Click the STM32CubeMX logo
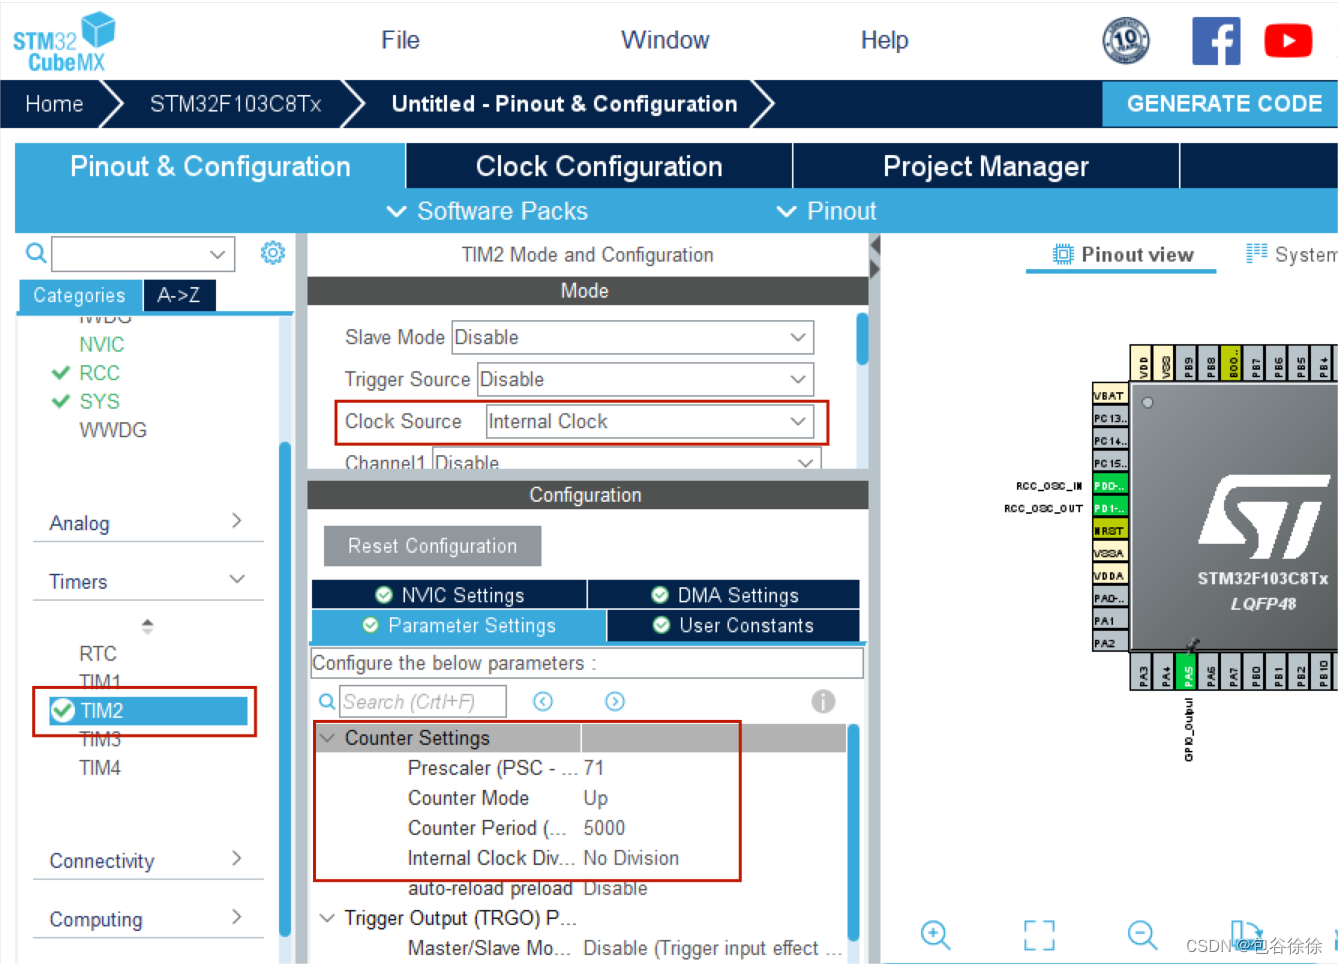 click(x=64, y=42)
